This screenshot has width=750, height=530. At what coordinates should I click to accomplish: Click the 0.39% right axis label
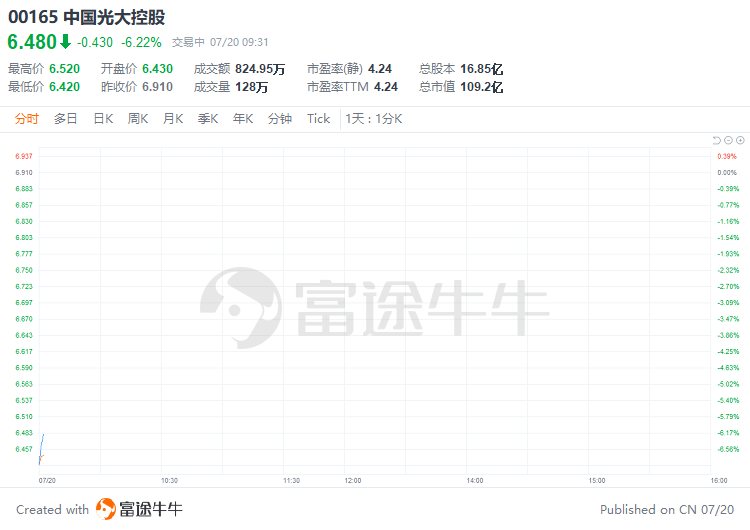[727, 156]
